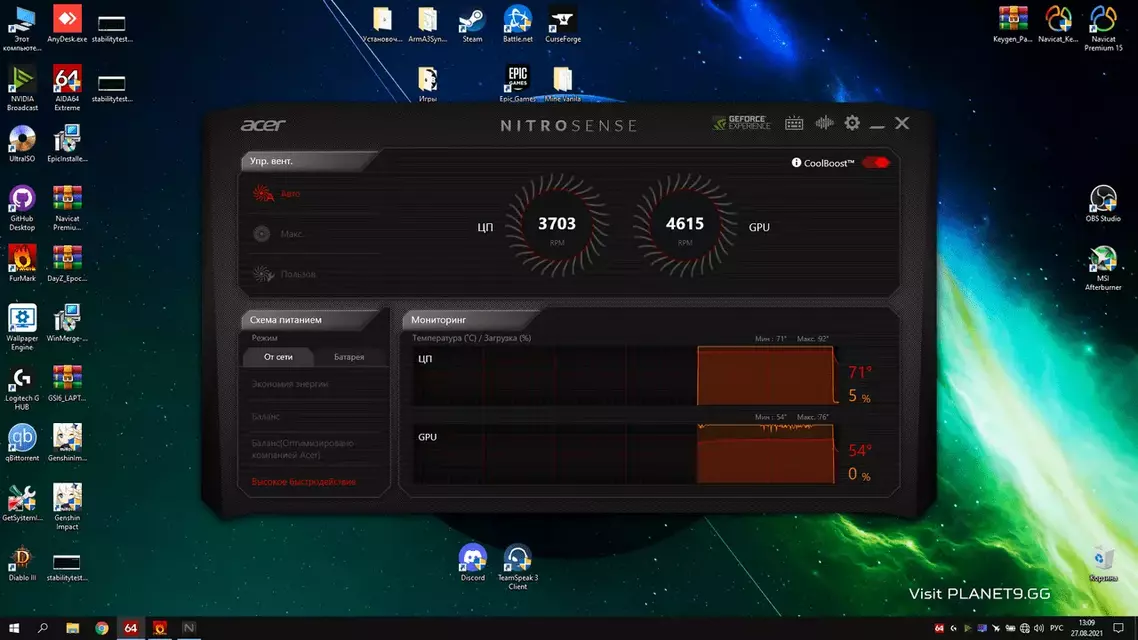The height and width of the screenshot is (640, 1138).
Task: Open the taskbar clock and date
Action: (x=1086, y=628)
